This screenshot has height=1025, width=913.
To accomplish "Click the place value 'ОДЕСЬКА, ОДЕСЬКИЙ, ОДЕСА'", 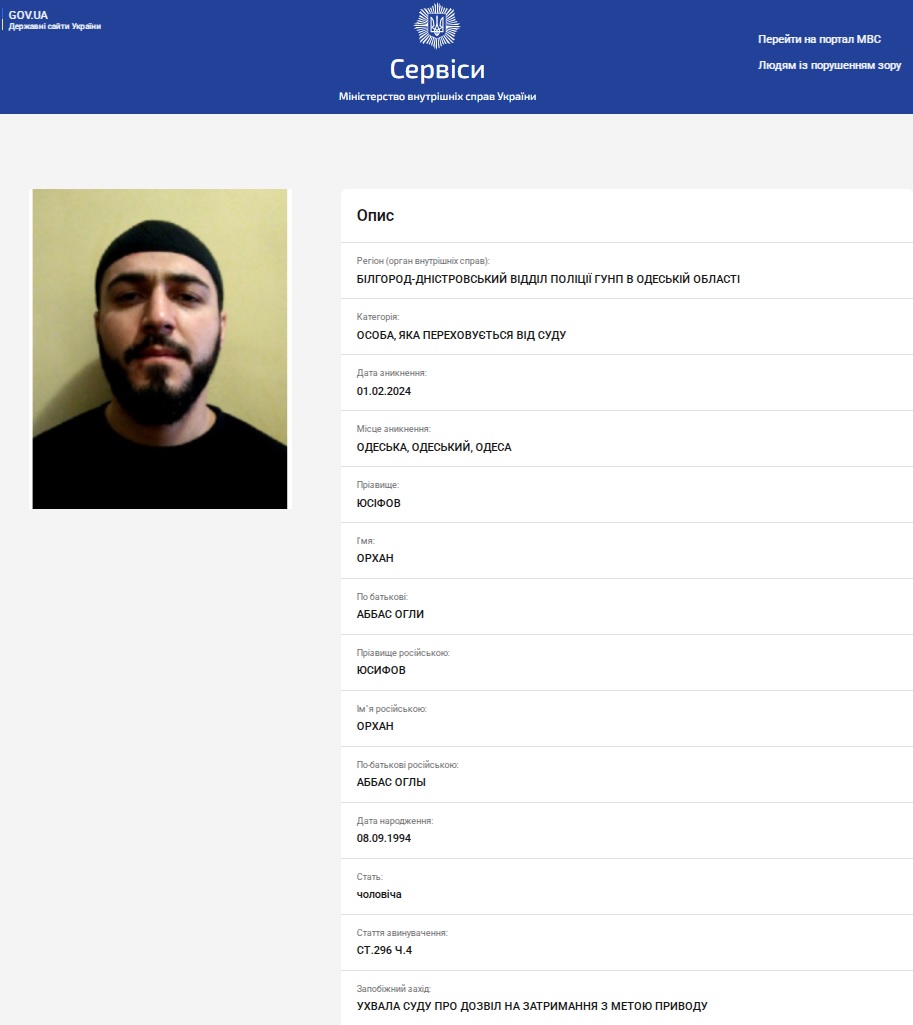I will pyautogui.click(x=434, y=447).
